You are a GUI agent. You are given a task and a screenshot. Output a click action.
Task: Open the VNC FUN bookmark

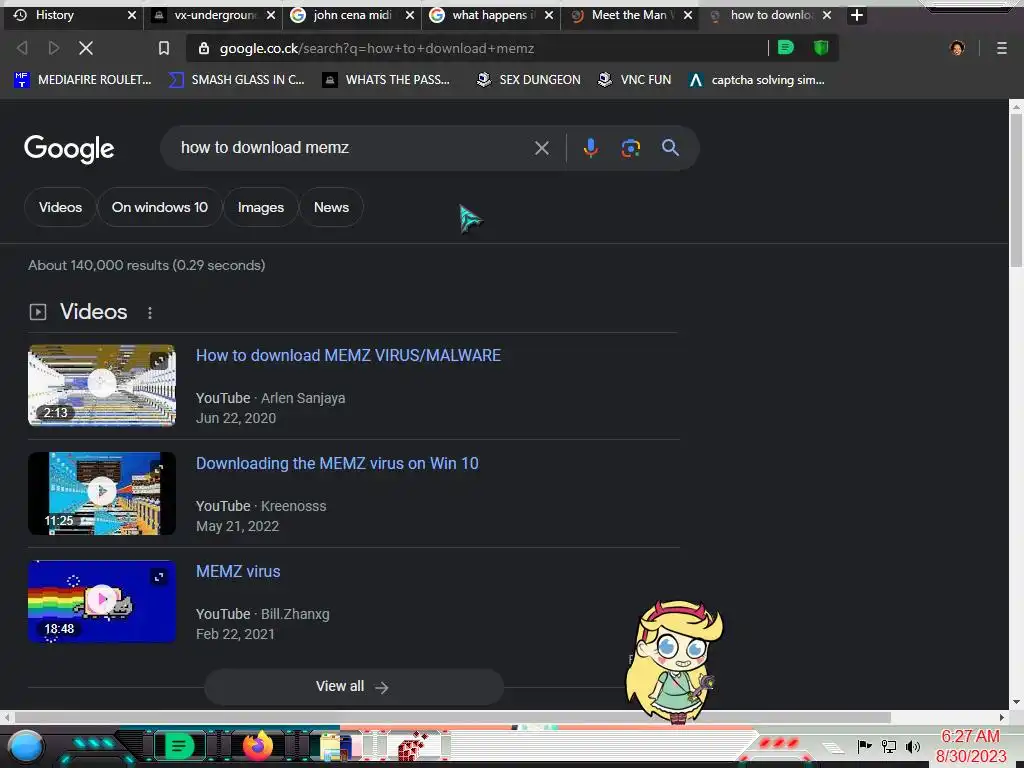[635, 80]
